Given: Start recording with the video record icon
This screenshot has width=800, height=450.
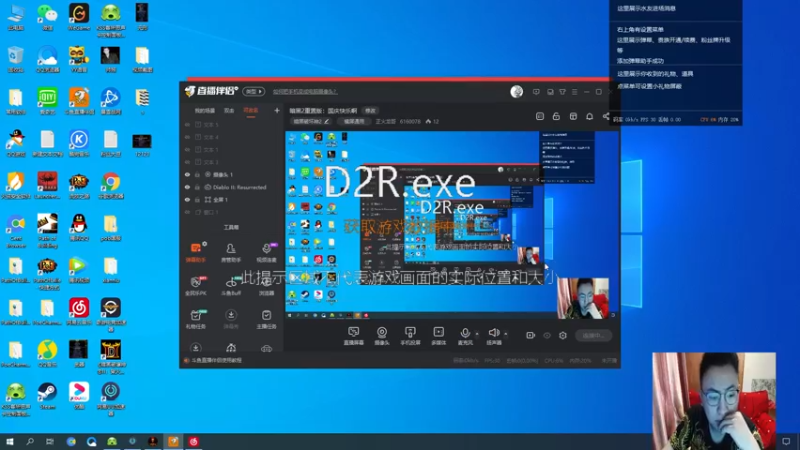Looking at the screenshot, I should pos(530,335).
